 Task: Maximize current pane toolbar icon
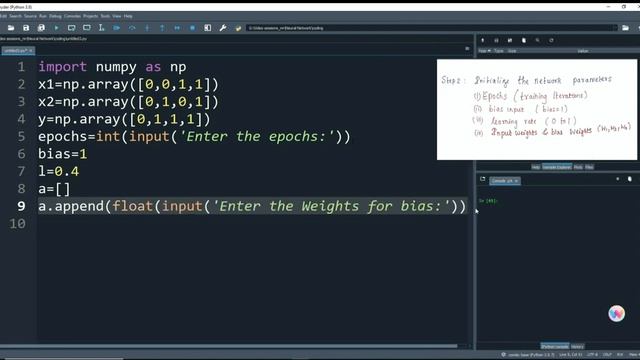point(207,28)
